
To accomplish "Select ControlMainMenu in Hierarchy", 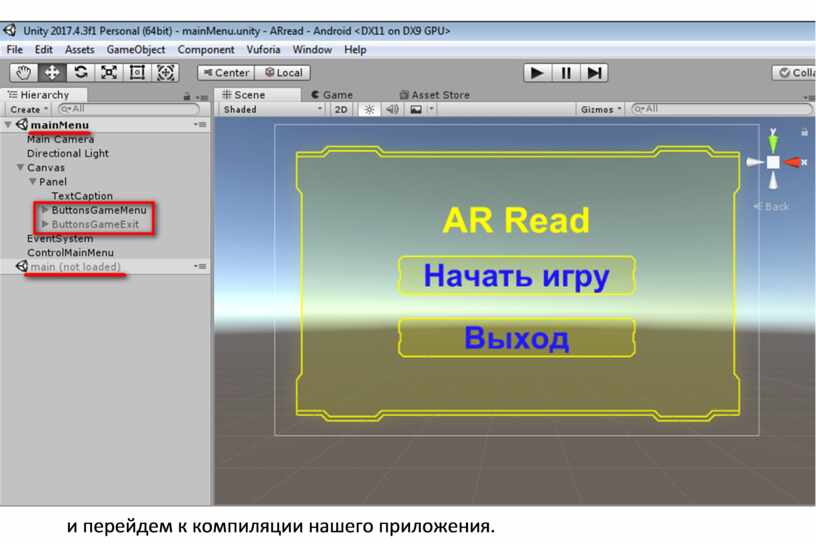I will point(70,252).
